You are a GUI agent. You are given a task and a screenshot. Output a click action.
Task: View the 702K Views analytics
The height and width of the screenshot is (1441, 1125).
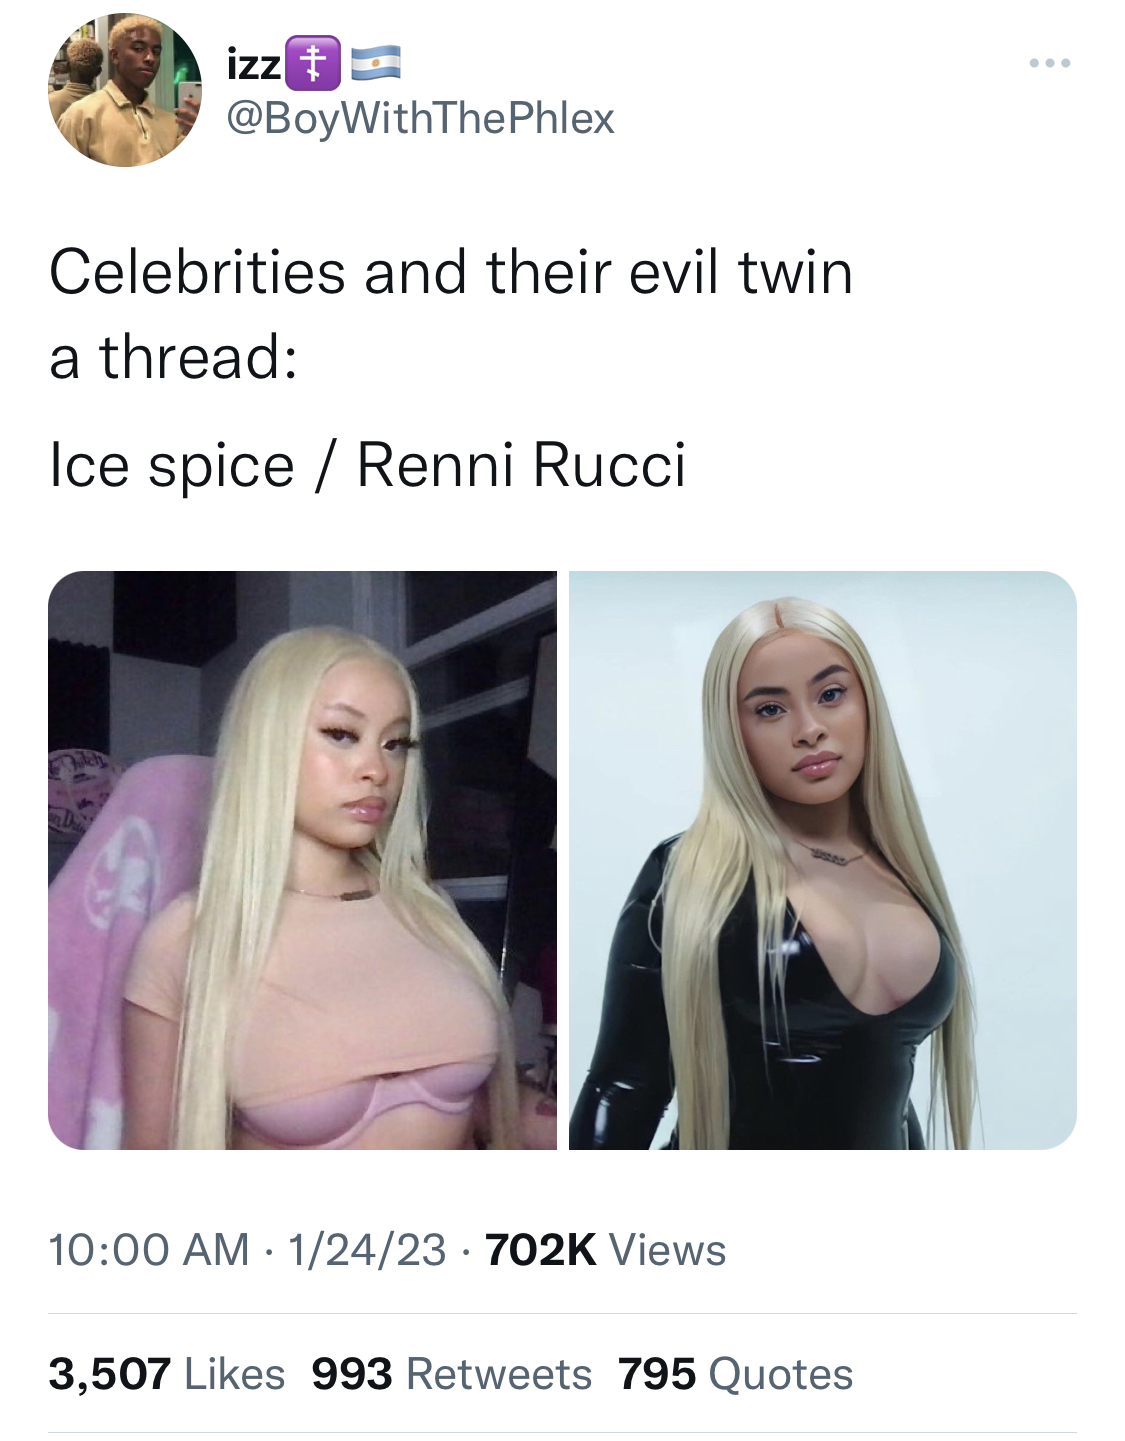(x=606, y=1250)
